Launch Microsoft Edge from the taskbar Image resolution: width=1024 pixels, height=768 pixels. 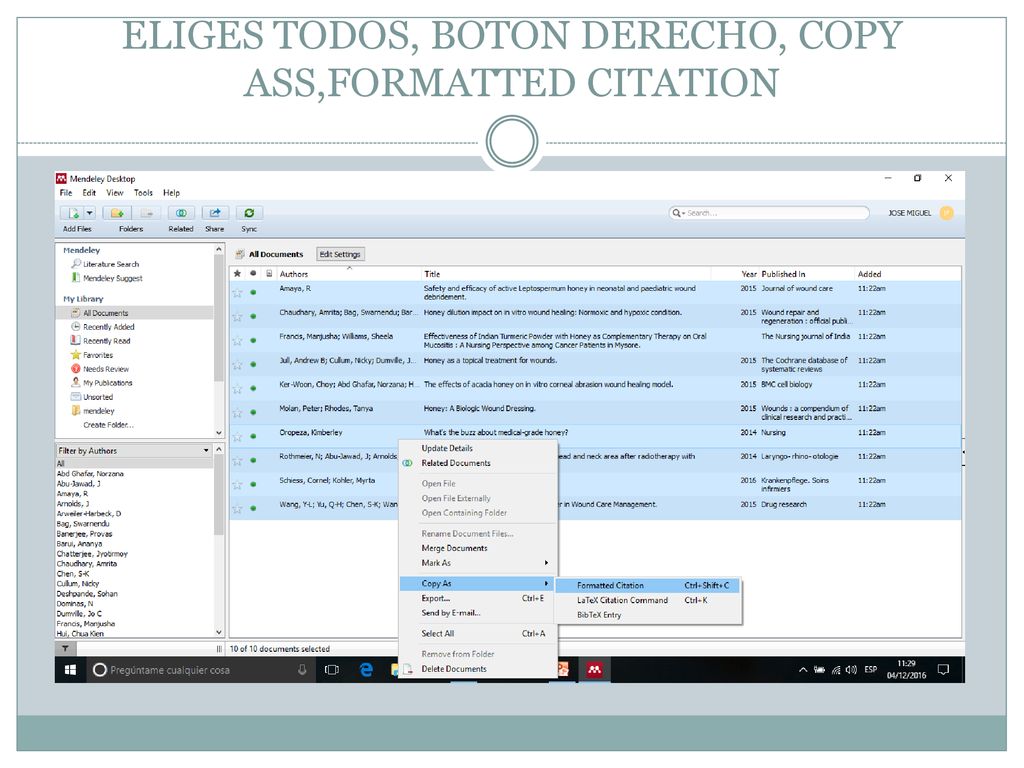[x=366, y=670]
